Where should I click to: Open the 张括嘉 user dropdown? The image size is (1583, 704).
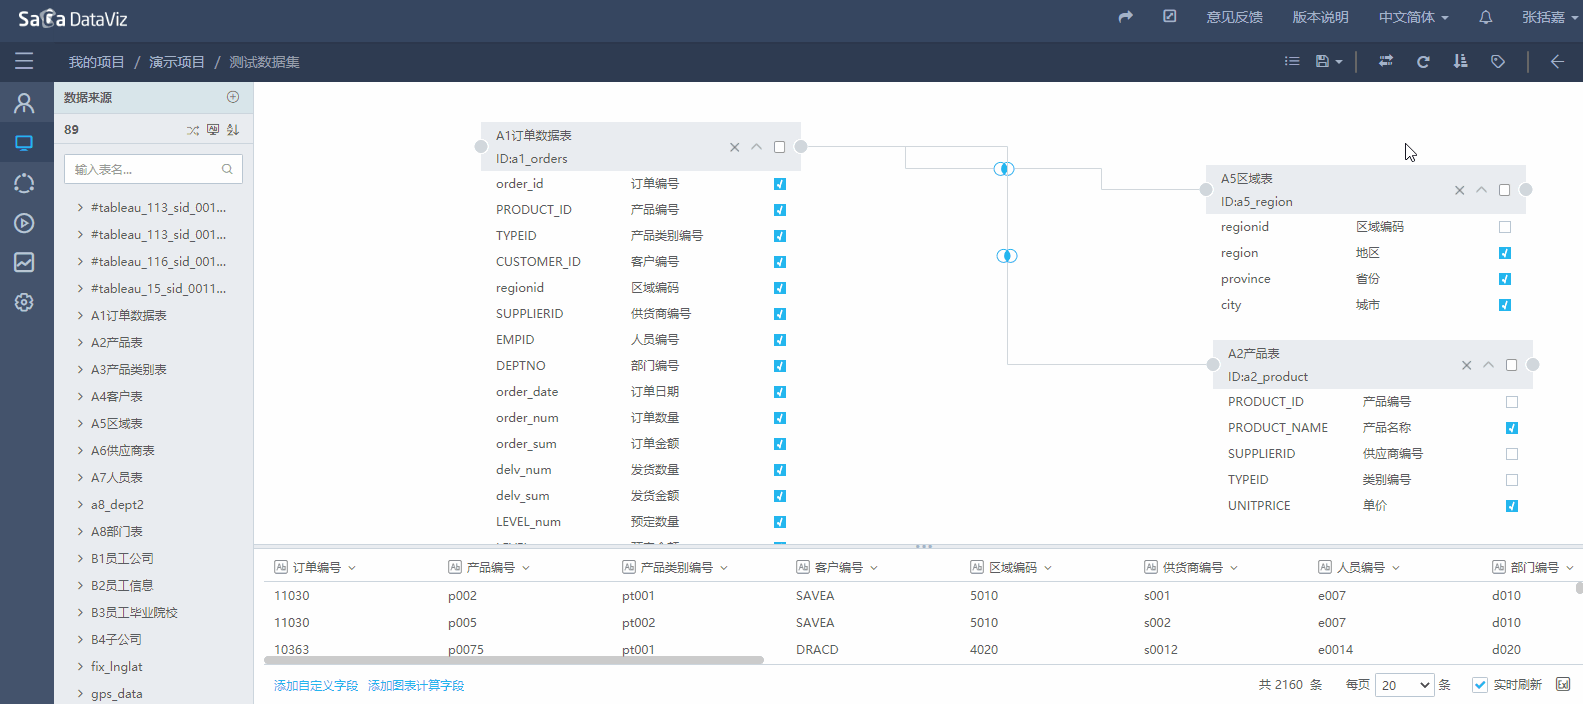click(x=1550, y=17)
